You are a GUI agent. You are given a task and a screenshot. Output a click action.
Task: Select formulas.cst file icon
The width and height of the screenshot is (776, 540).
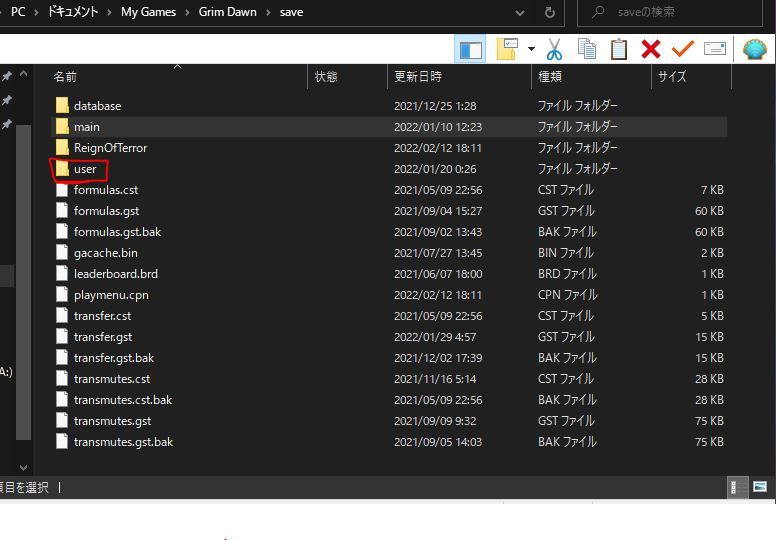click(62, 190)
